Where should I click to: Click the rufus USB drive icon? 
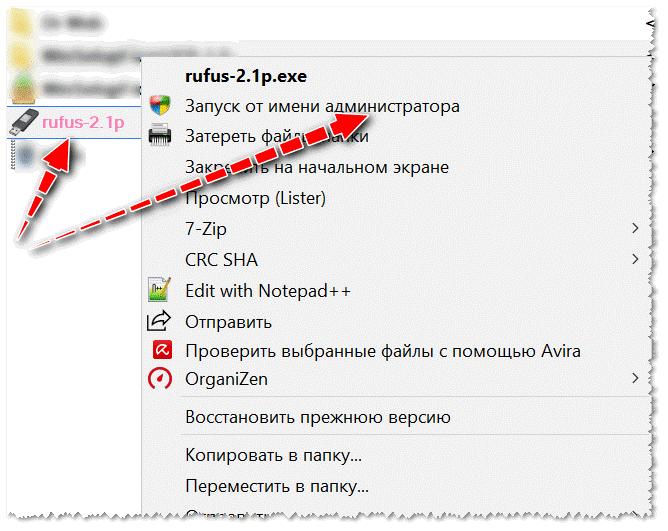(x=24, y=122)
